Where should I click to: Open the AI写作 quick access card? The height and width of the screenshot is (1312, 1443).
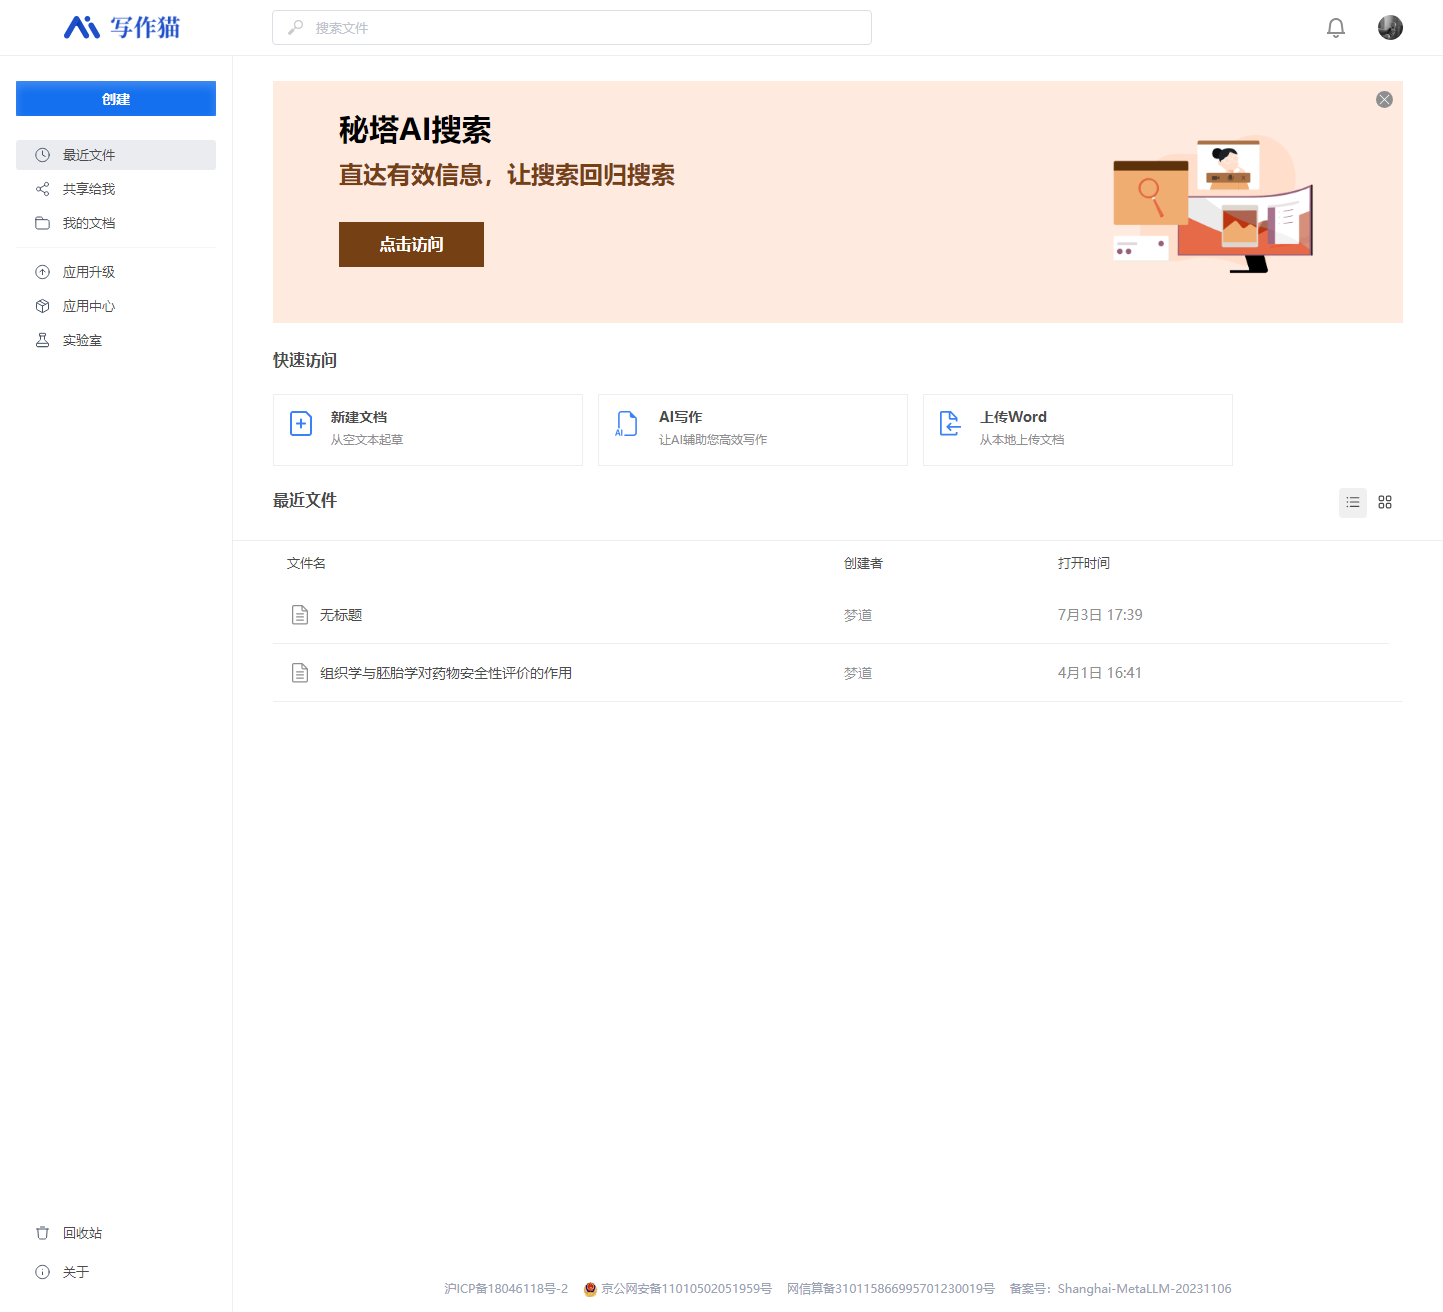[x=753, y=430]
